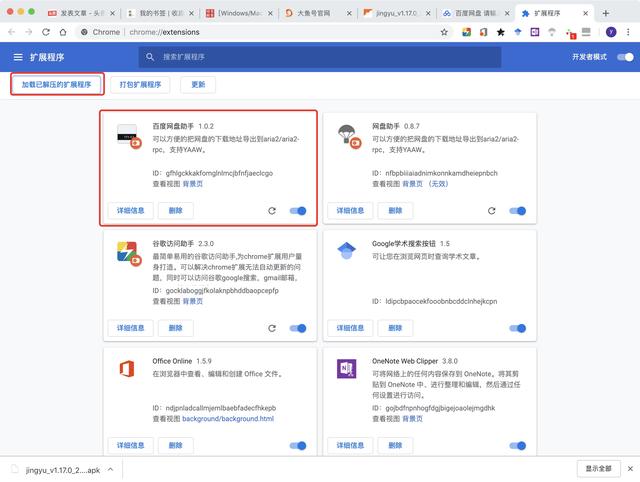
Task: Remove the Google学术搜索按钮 extension
Action: click(x=395, y=328)
